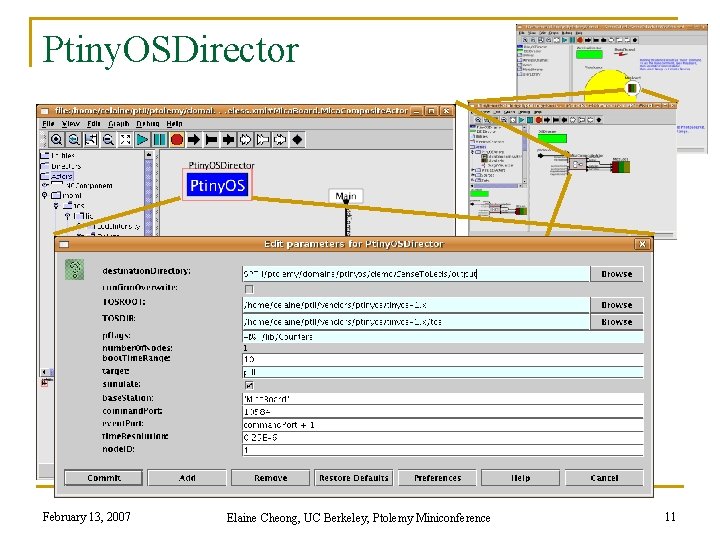The height and width of the screenshot is (540, 720).
Task: Click the library tree horizontal scrollbar left arrow
Action: point(45,371)
